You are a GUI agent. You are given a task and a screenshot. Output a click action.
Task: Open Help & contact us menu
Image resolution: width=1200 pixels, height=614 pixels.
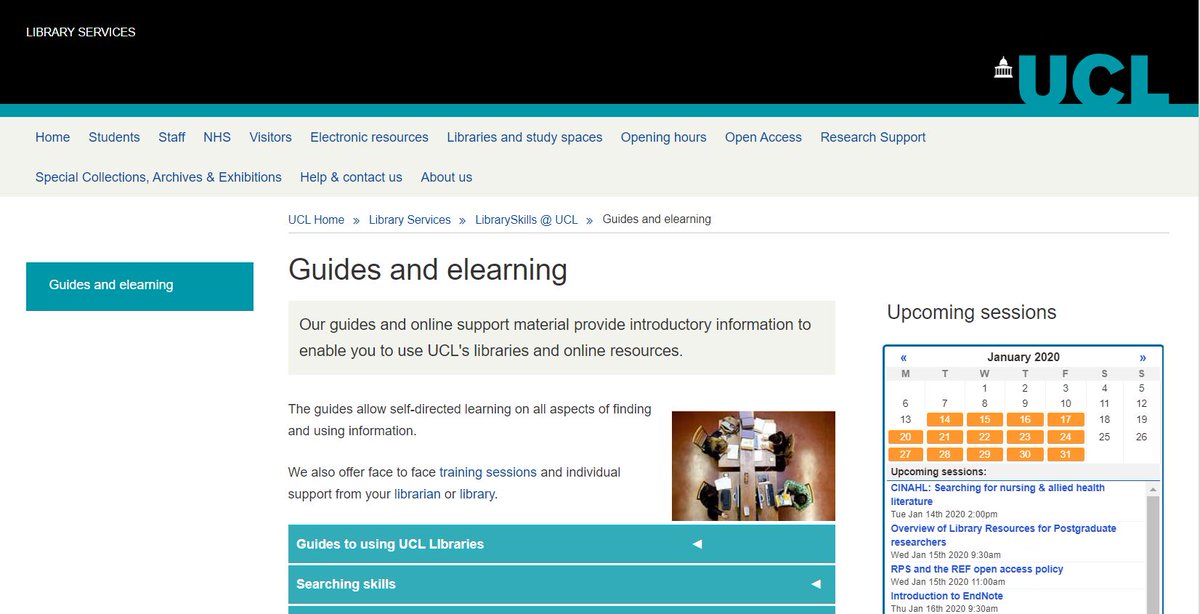click(351, 177)
